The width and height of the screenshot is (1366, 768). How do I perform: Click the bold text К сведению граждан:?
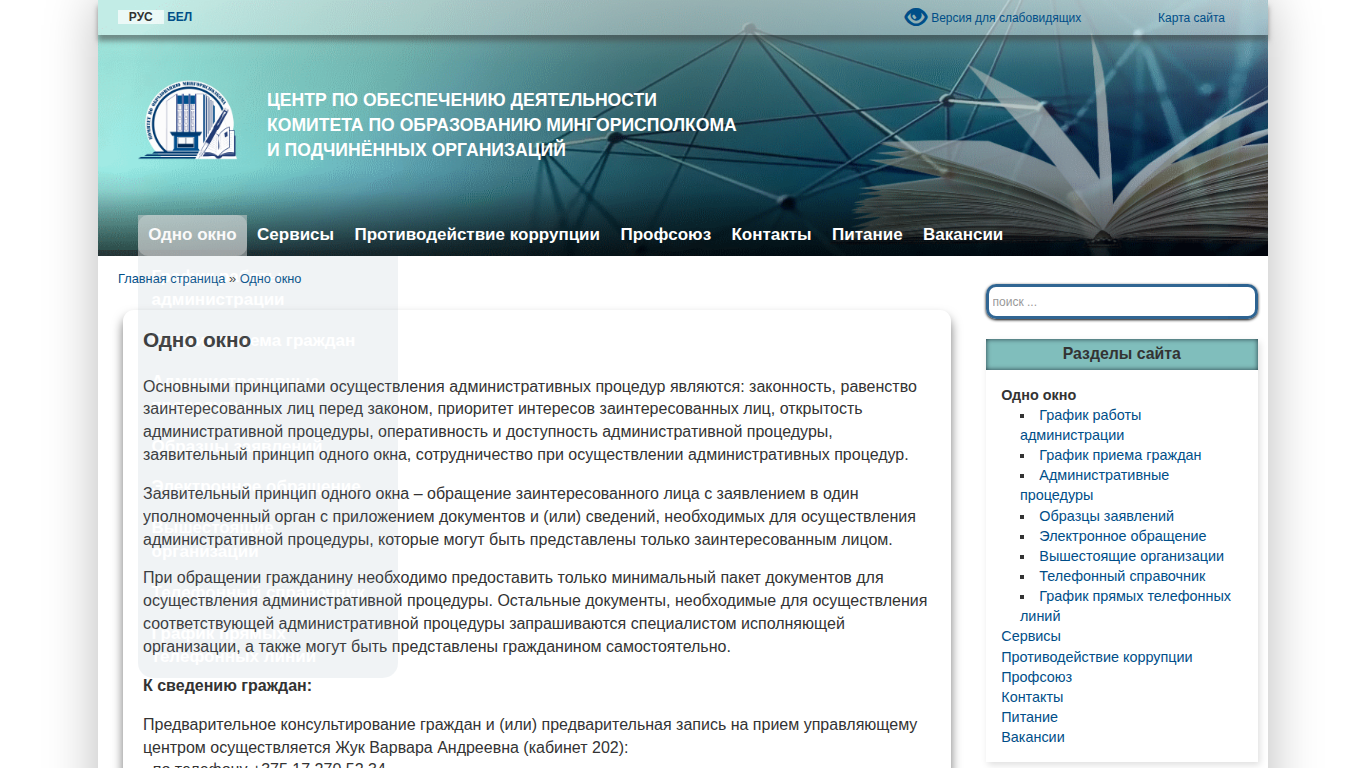228,686
